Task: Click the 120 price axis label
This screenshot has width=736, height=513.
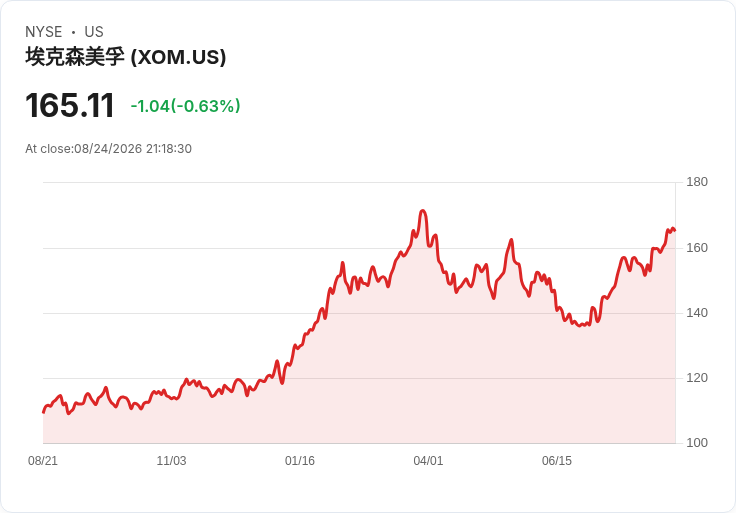Action: 697,378
